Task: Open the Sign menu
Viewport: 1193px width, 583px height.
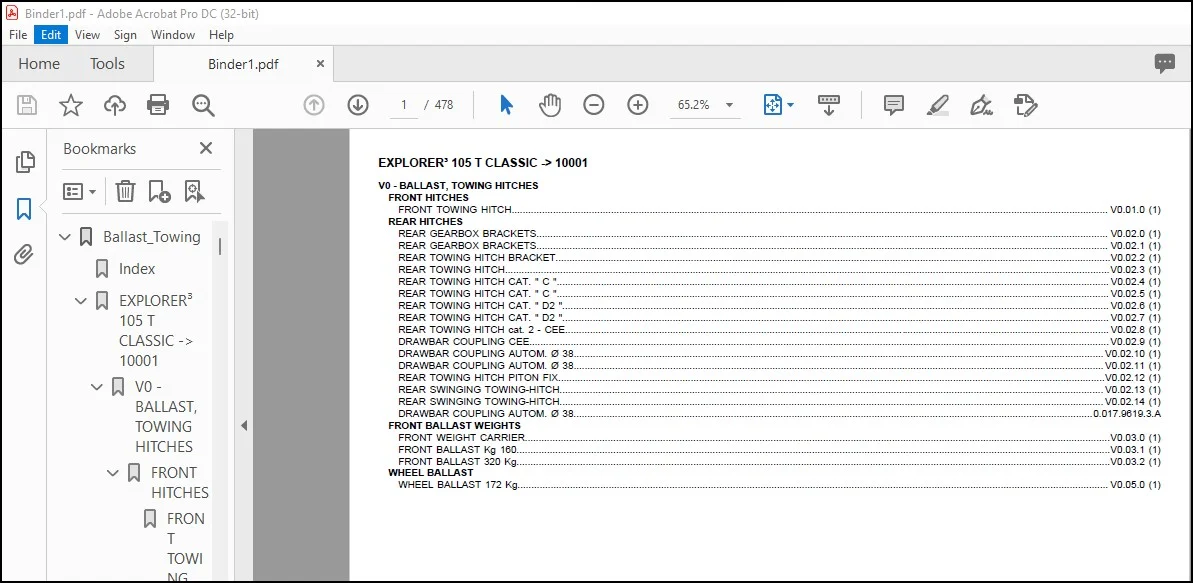Action: (126, 35)
